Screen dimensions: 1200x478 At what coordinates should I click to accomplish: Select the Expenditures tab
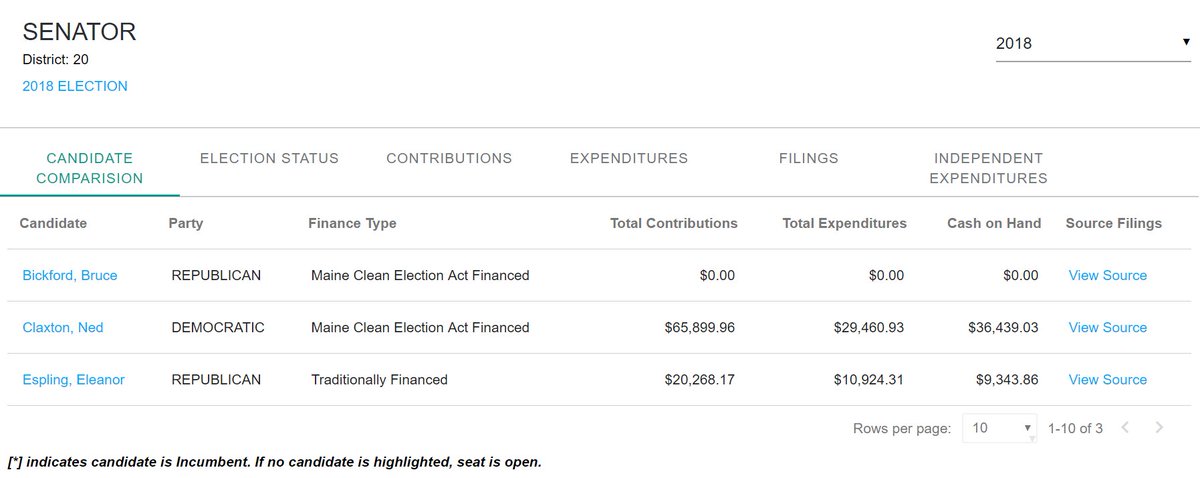point(629,158)
